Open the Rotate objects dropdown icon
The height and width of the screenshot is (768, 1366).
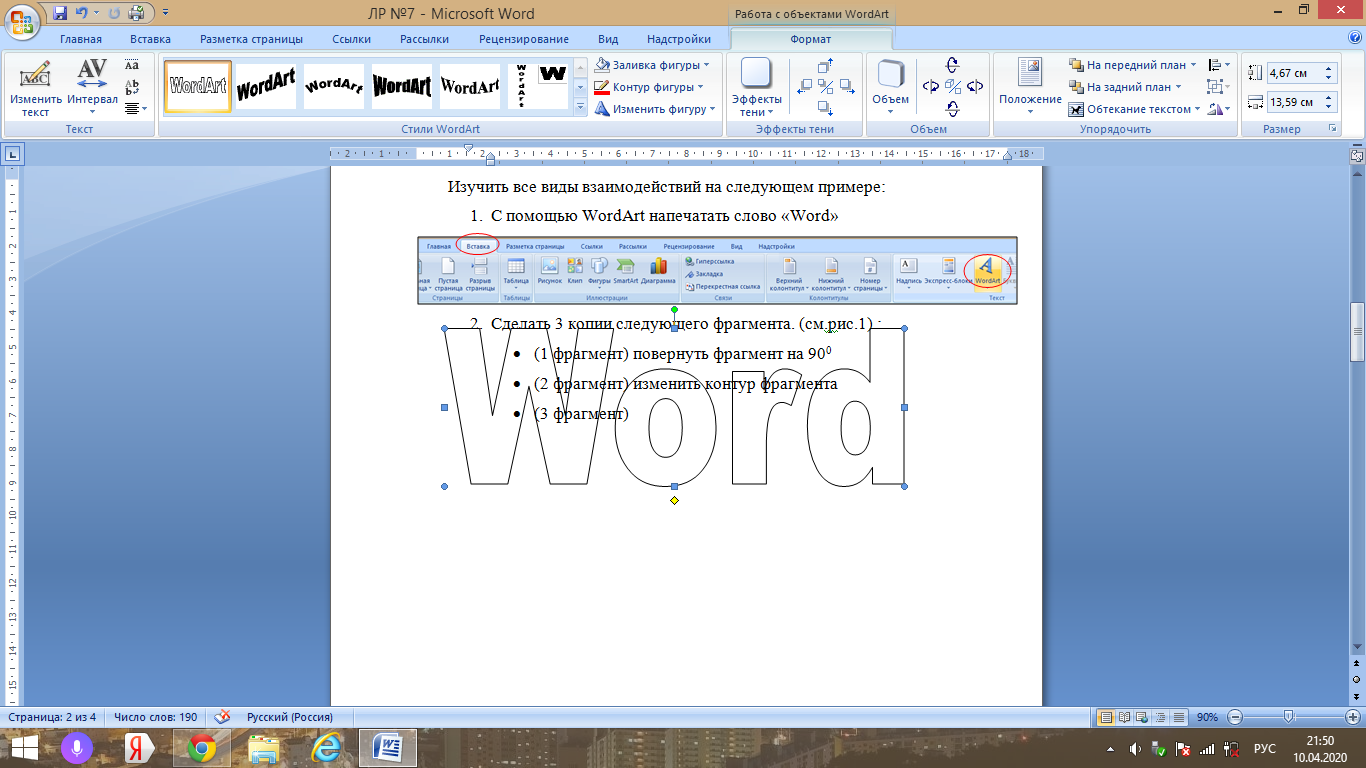click(1218, 109)
